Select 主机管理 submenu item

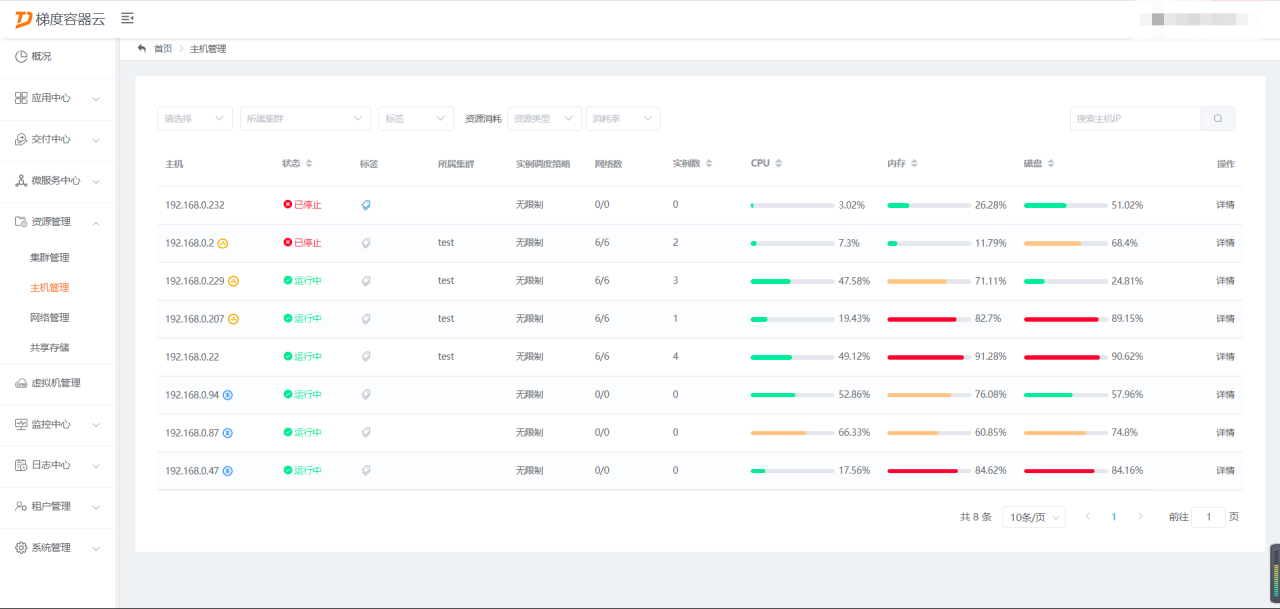tap(50, 287)
